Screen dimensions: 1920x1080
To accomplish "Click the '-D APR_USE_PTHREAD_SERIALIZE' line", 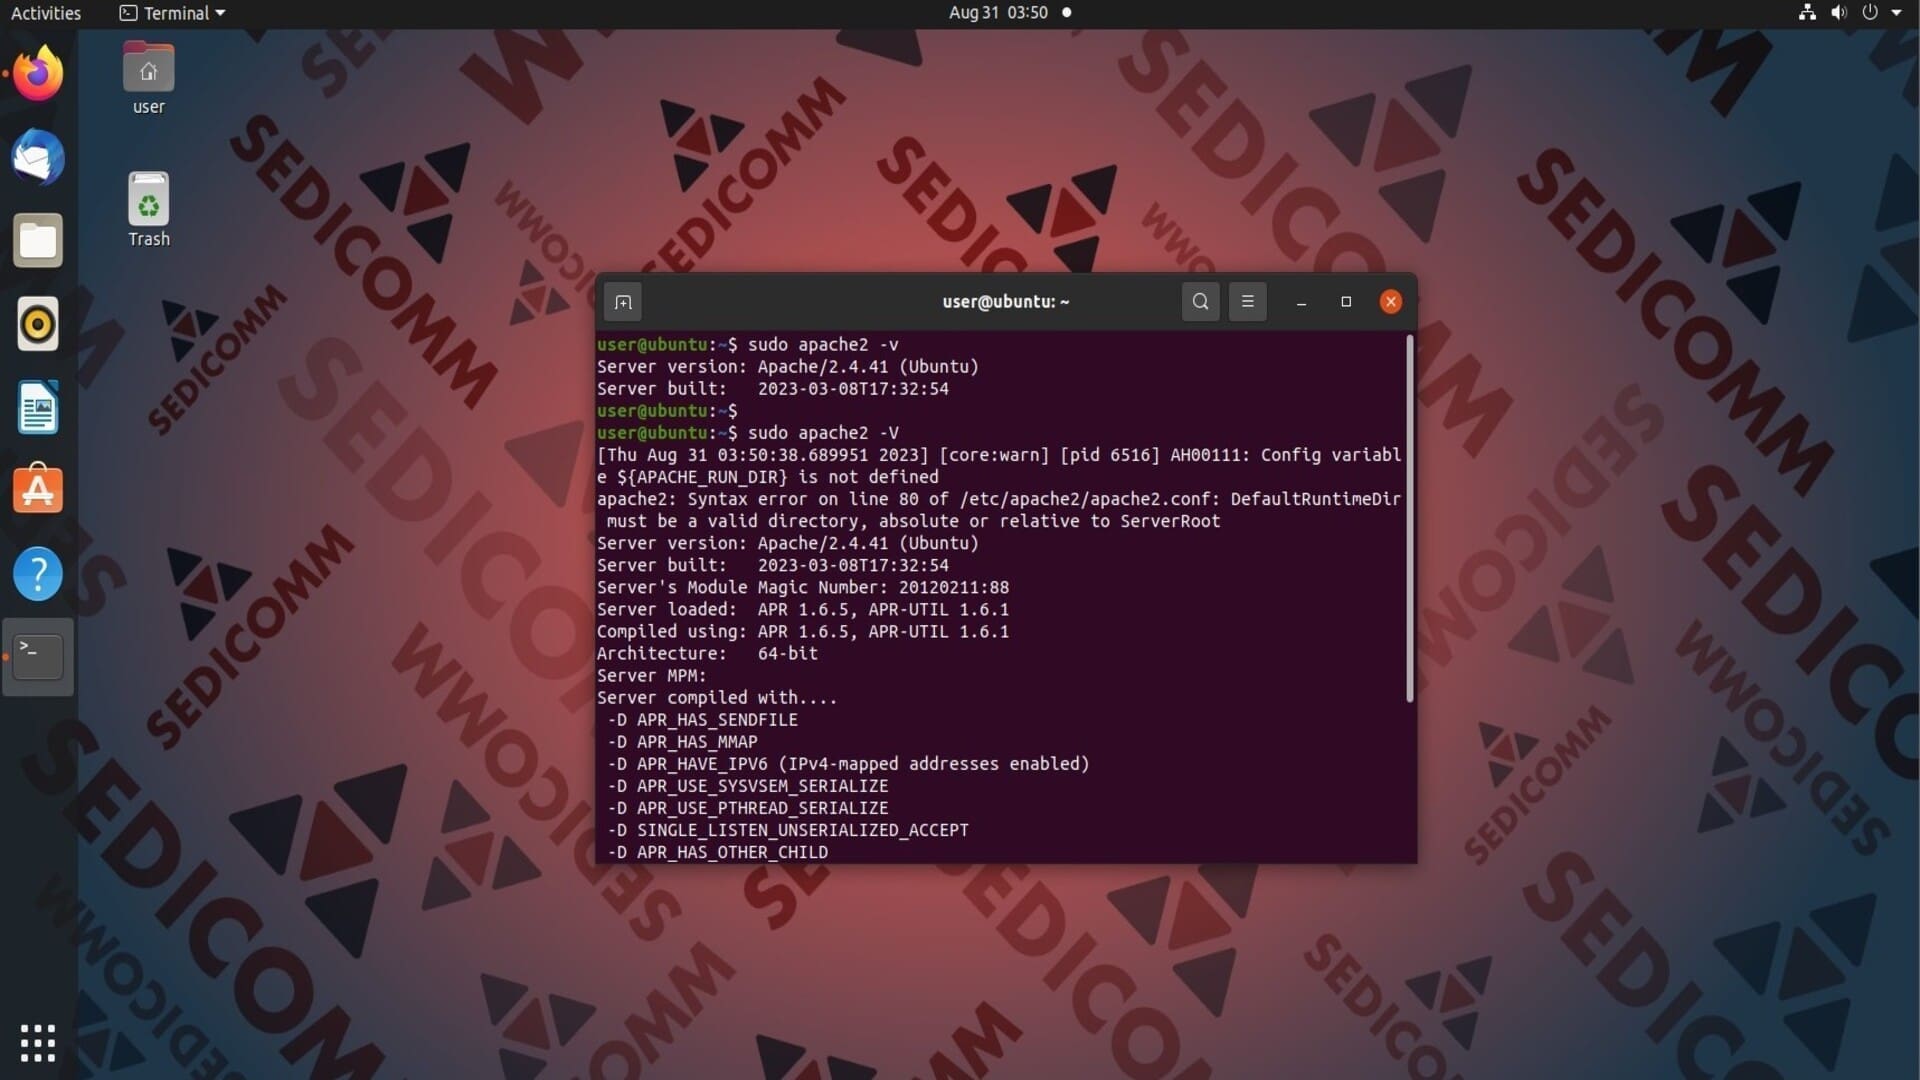I will point(747,807).
